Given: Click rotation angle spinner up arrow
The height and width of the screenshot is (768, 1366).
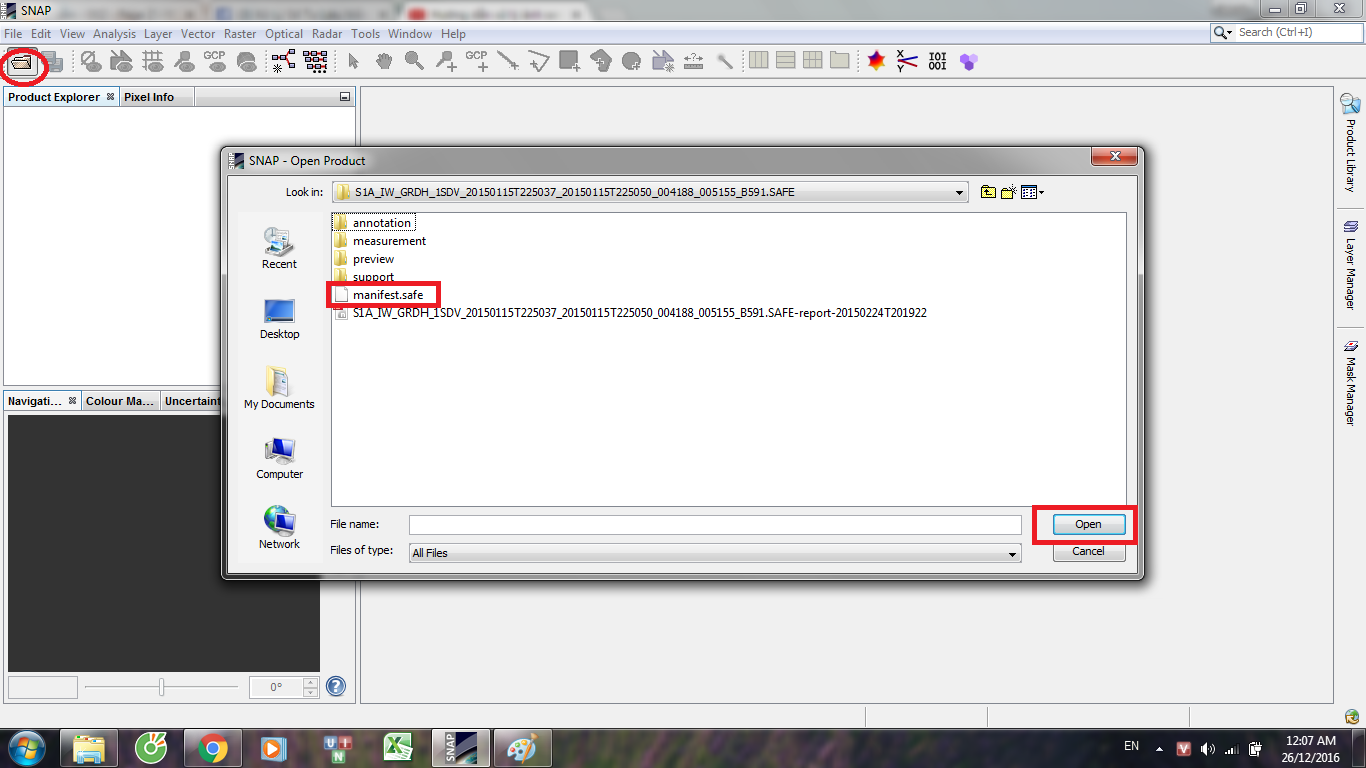Looking at the screenshot, I should pos(310,682).
